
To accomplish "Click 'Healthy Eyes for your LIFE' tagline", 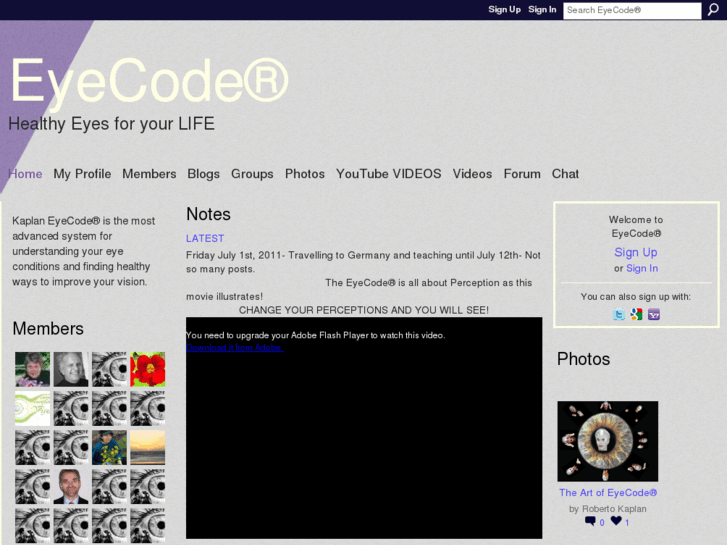I will 111,124.
